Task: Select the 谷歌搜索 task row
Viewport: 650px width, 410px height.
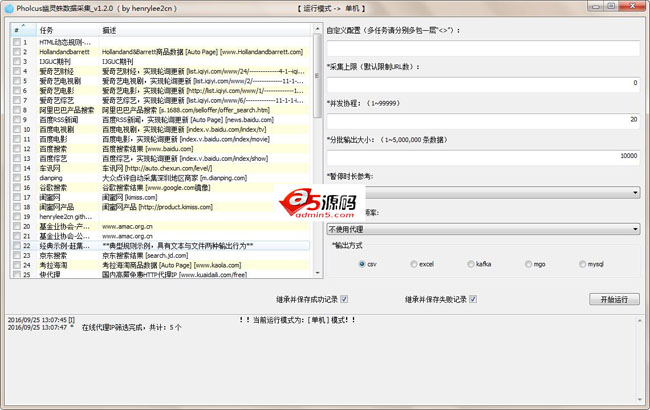Action: coord(160,188)
